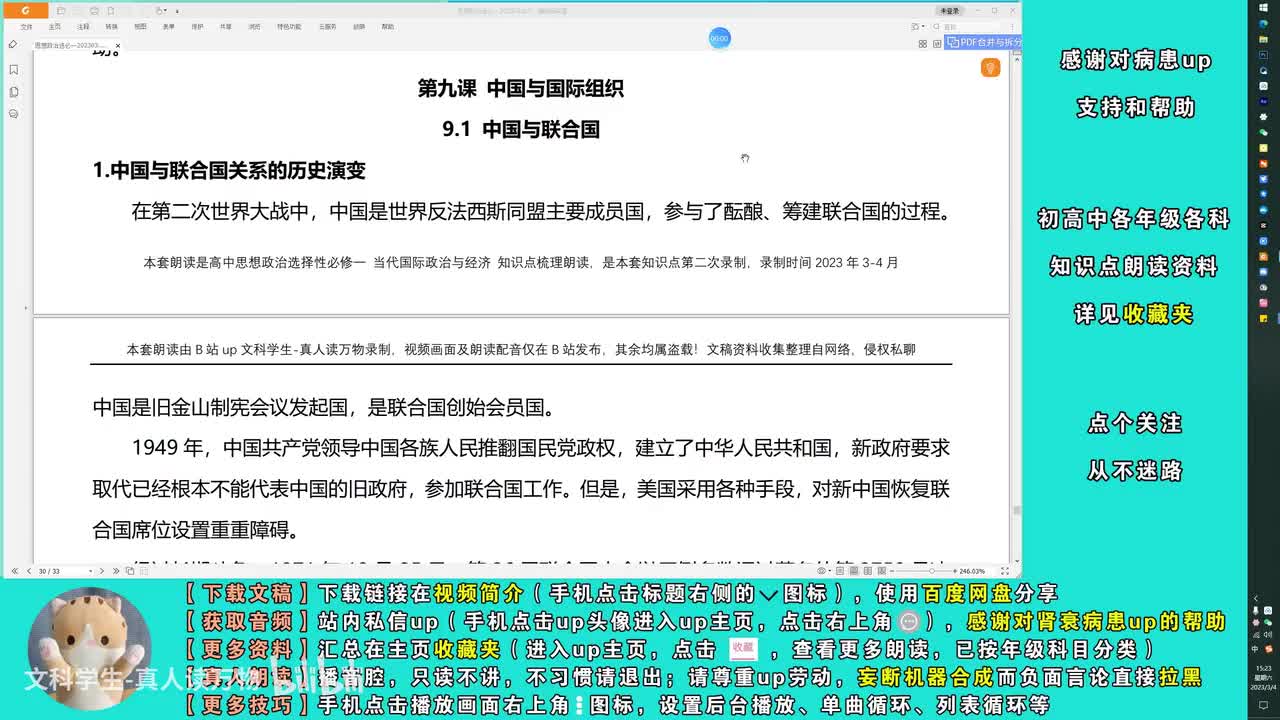Switch to the 注释 ribbon tab

click(83, 27)
